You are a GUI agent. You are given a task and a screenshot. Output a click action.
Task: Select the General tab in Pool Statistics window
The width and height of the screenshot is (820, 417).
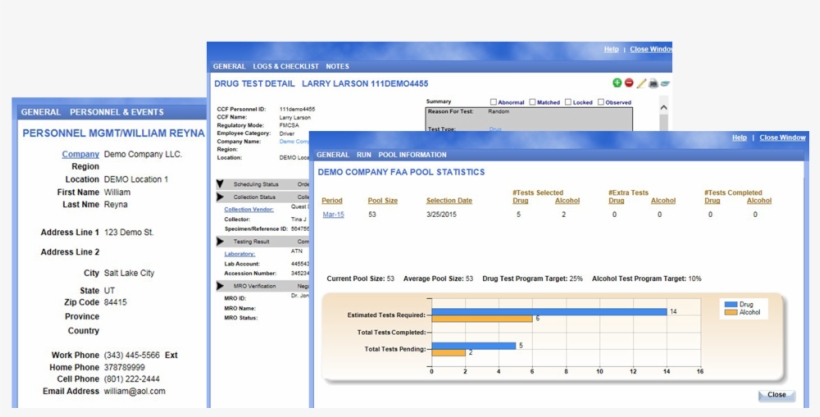pos(333,155)
